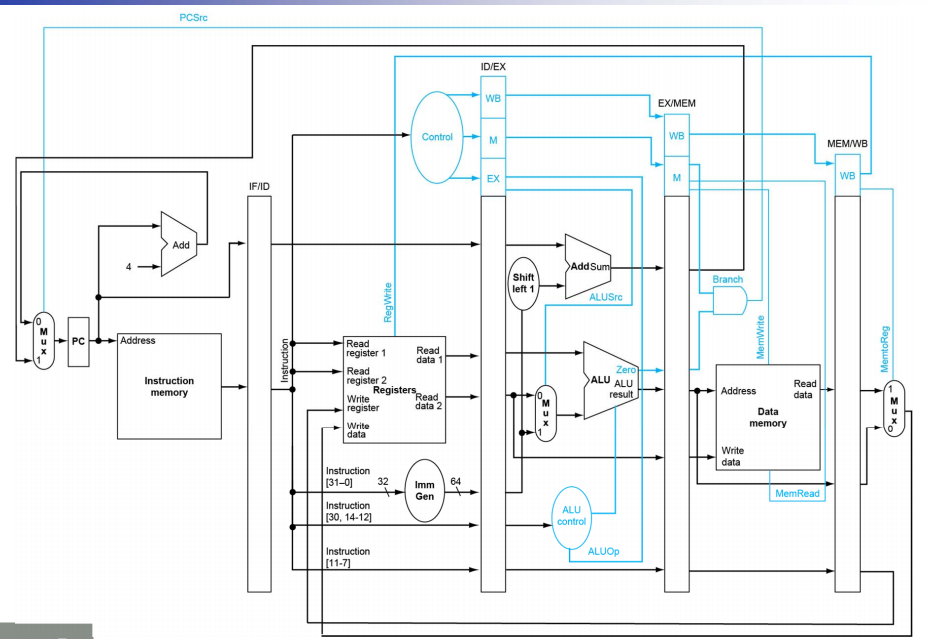The height and width of the screenshot is (639, 938).
Task: Select the Instruction [31–0] label
Action: tap(348, 476)
